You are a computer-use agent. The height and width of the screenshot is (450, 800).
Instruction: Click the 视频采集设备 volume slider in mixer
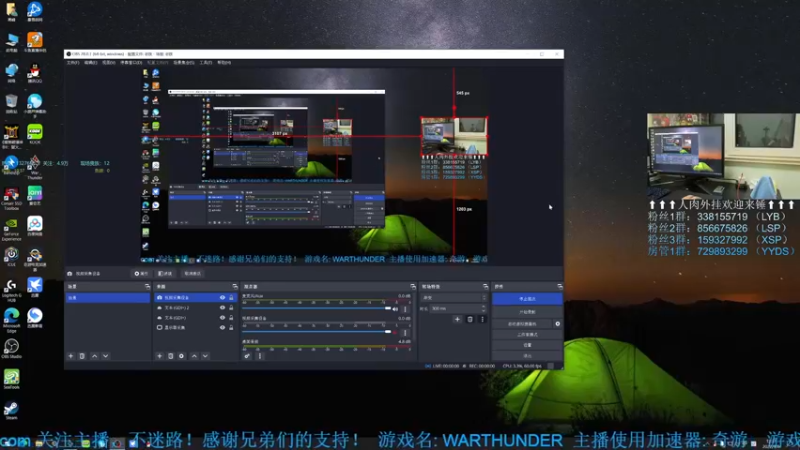pos(316,332)
